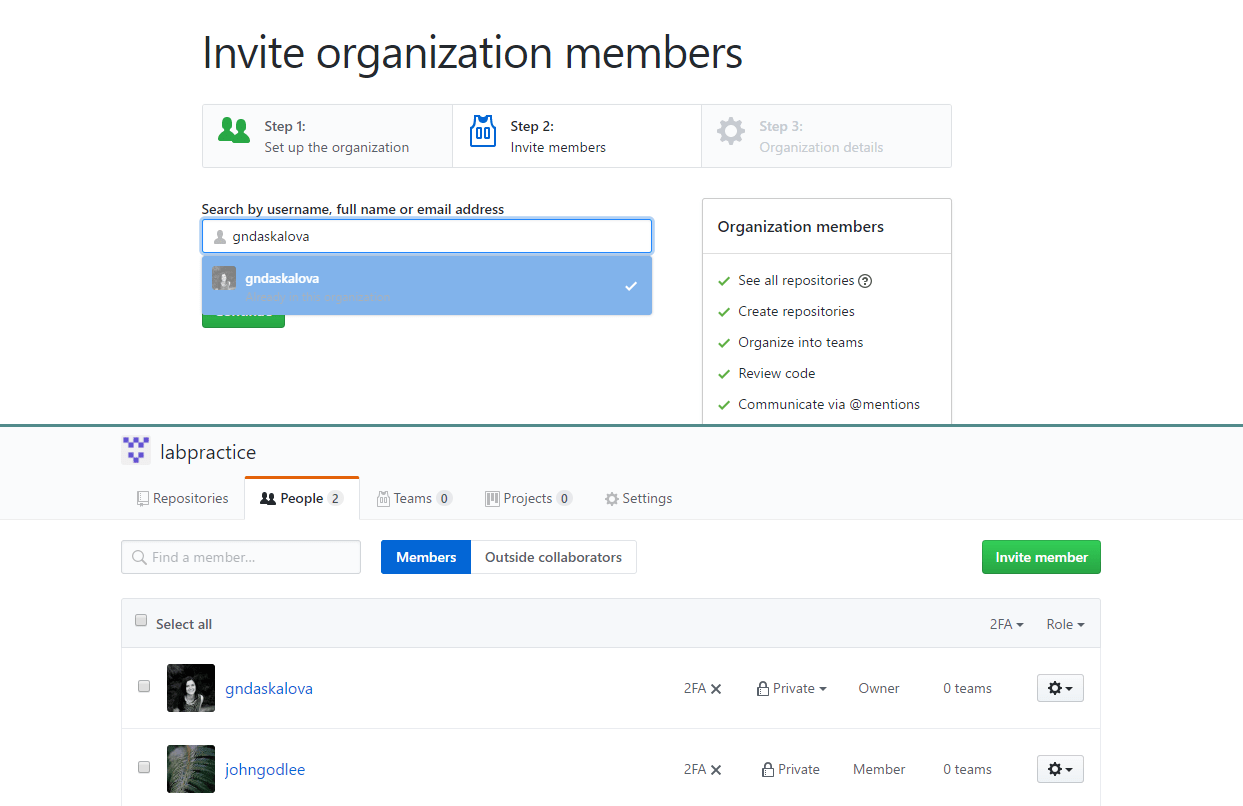Screen dimensions: 1243x806
Task: Click the magnifier icon in Find a member field
Action: (x=139, y=557)
